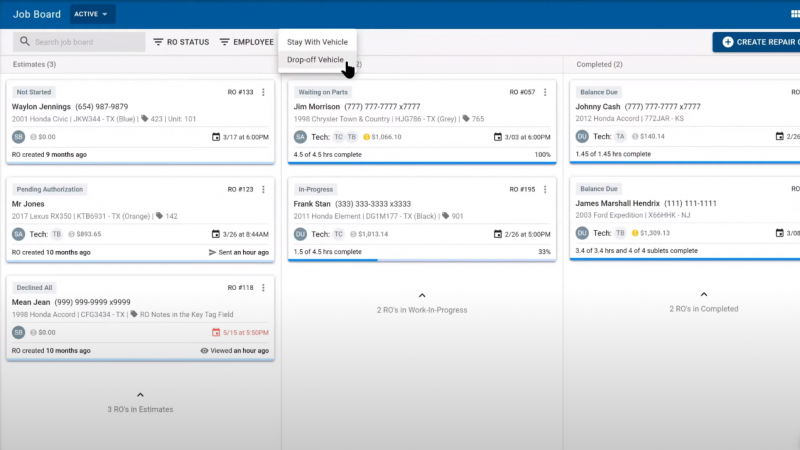Screen dimensions: 800x450
Task: Click the TB tech badge on Mr Jones card
Action: point(56,234)
